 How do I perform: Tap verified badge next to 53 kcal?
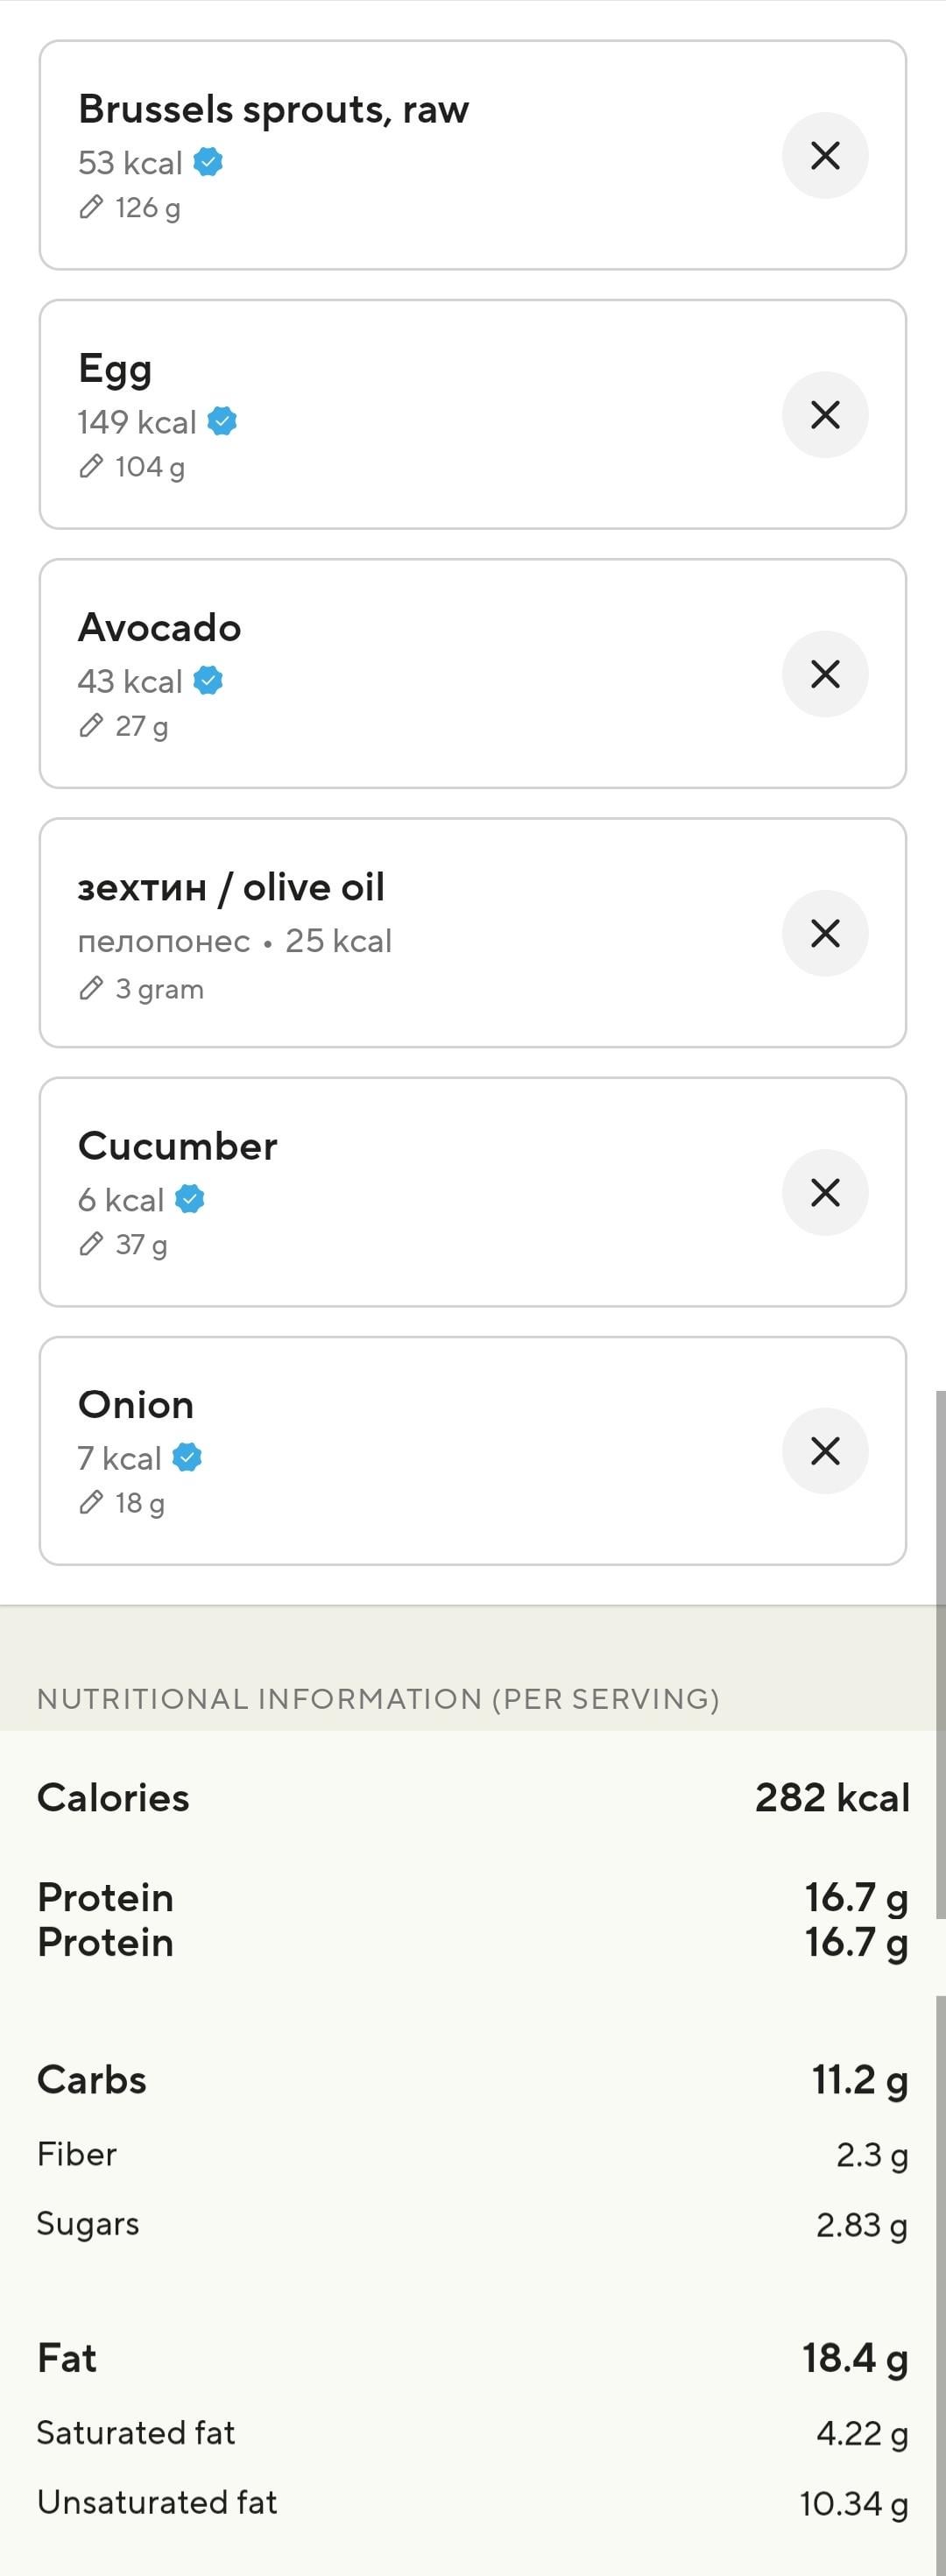[208, 161]
